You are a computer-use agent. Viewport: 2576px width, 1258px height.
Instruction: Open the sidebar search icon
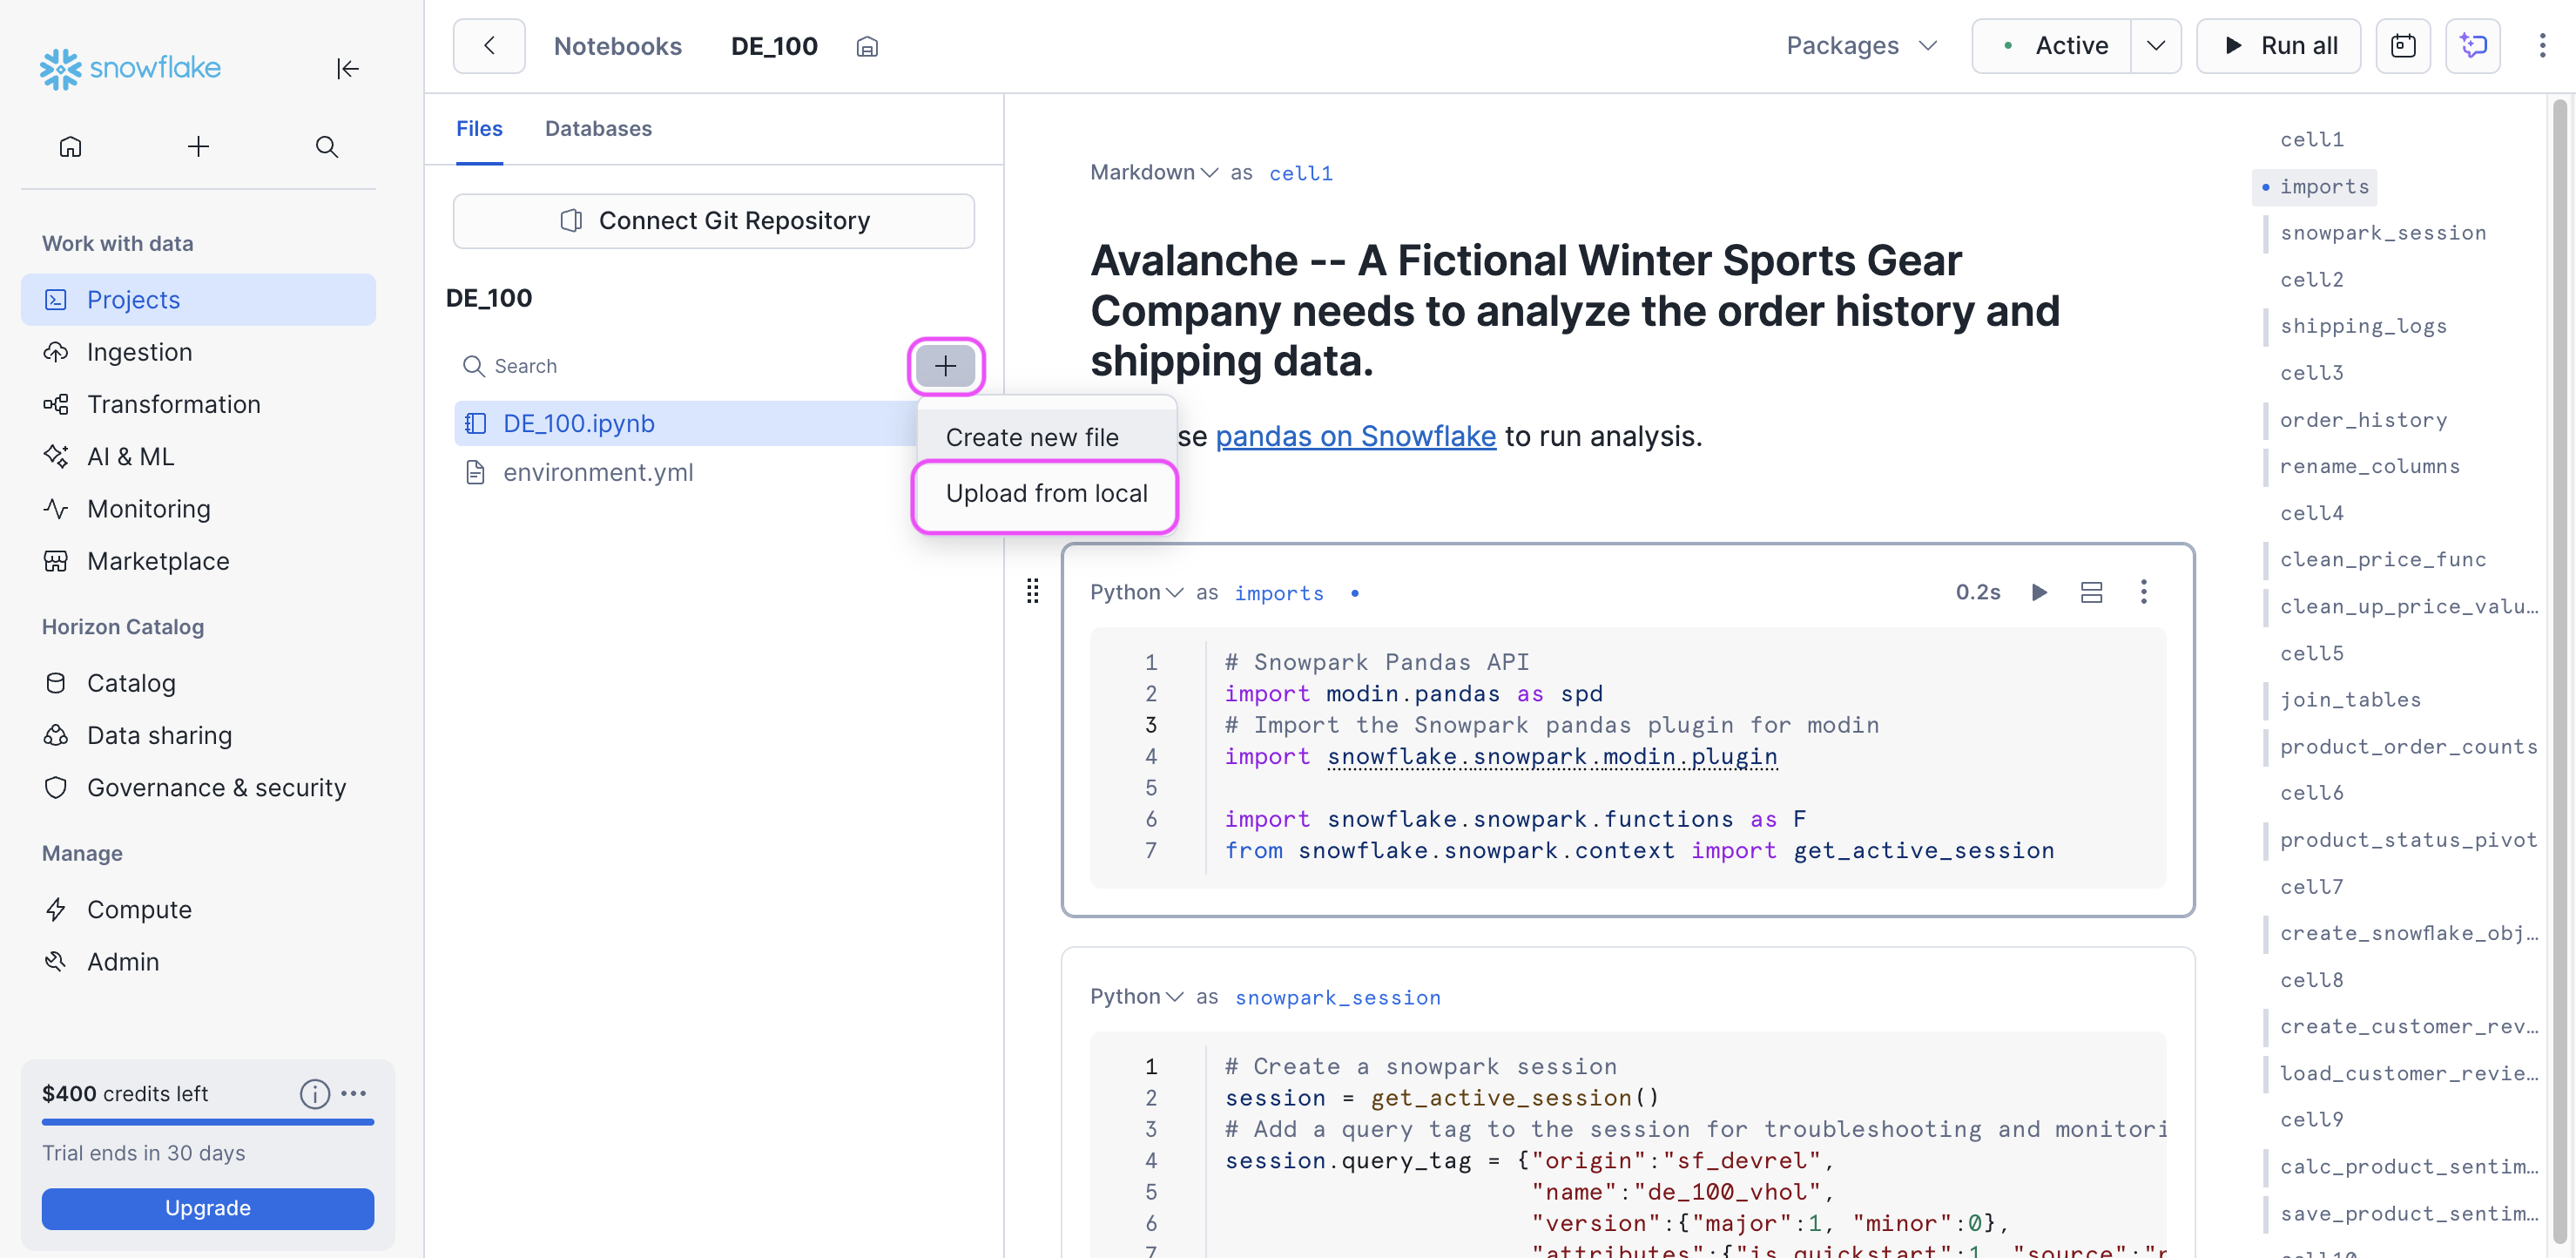coord(326,147)
